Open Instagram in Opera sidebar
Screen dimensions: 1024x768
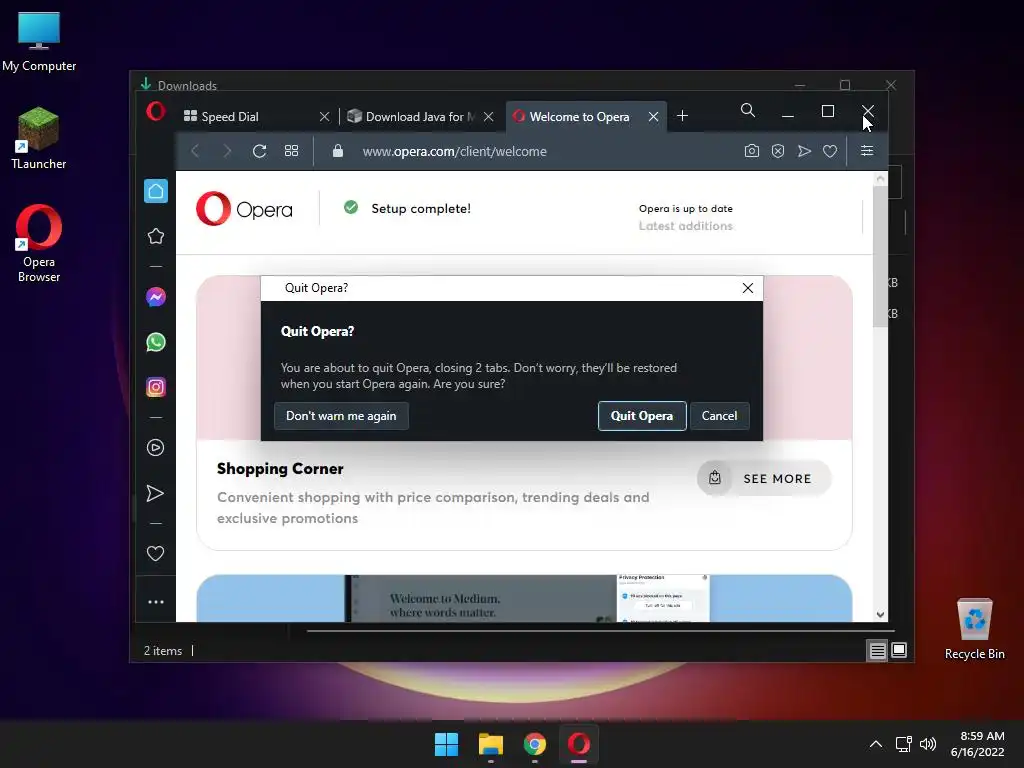click(x=155, y=387)
